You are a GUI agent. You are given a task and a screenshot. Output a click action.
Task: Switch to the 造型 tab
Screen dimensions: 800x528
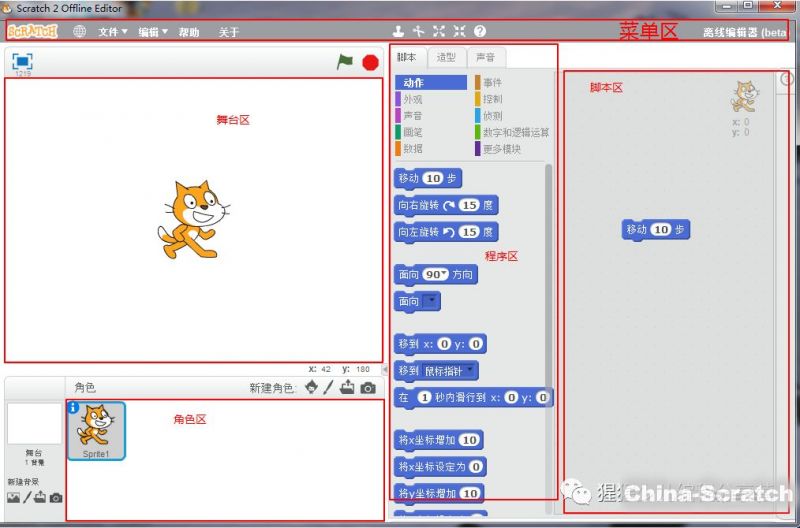(x=446, y=58)
